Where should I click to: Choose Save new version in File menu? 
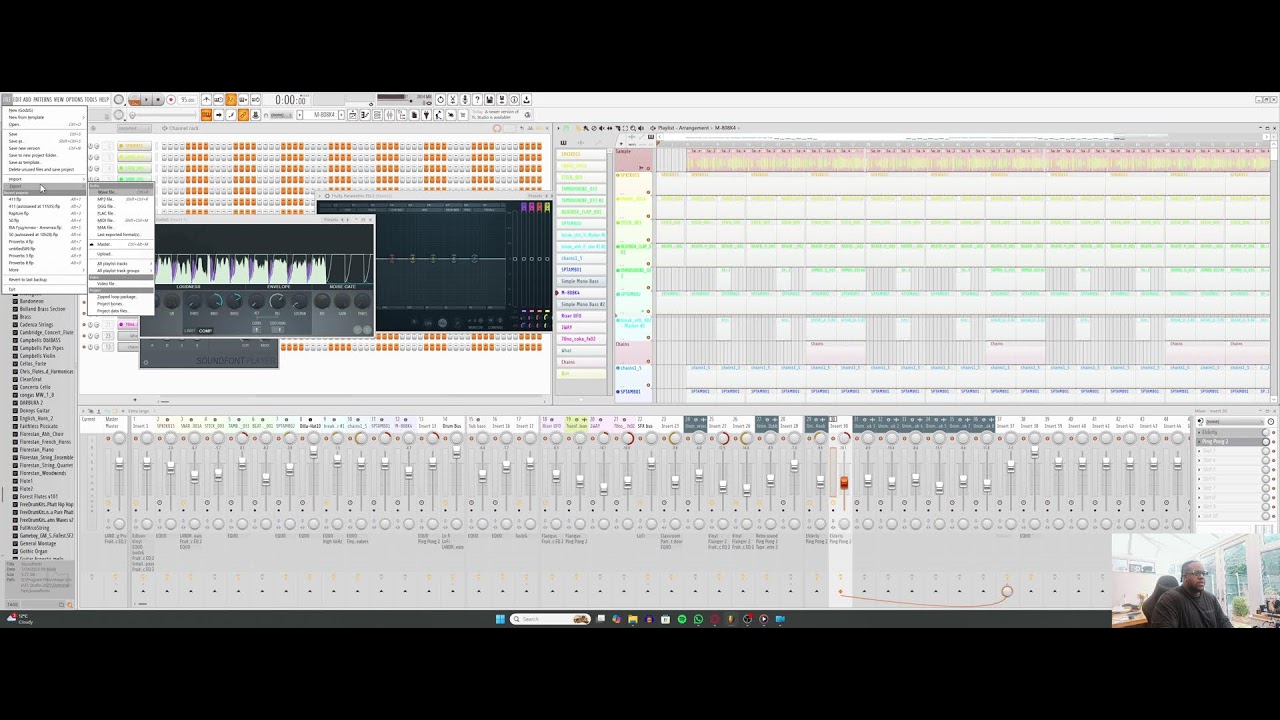[46, 148]
